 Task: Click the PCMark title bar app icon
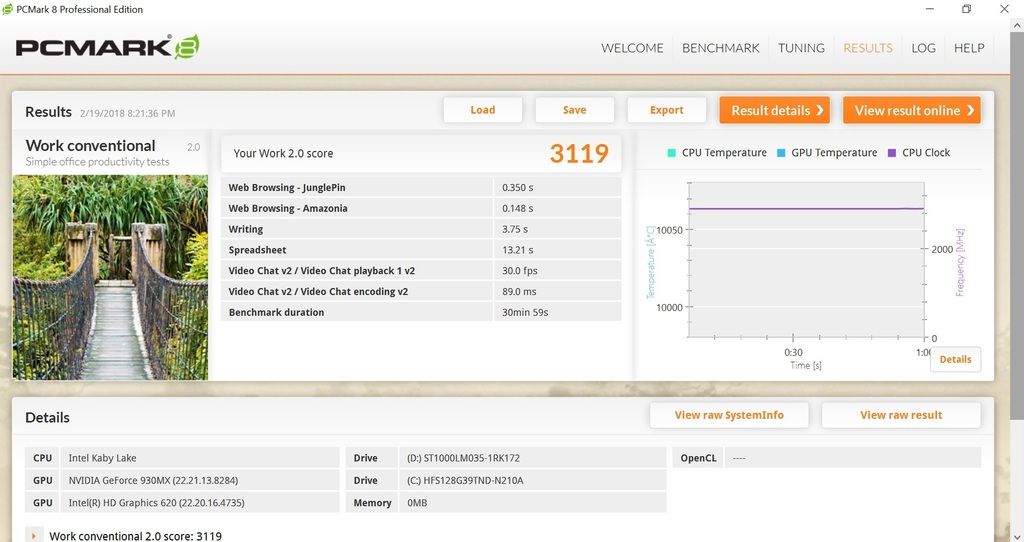(x=11, y=10)
